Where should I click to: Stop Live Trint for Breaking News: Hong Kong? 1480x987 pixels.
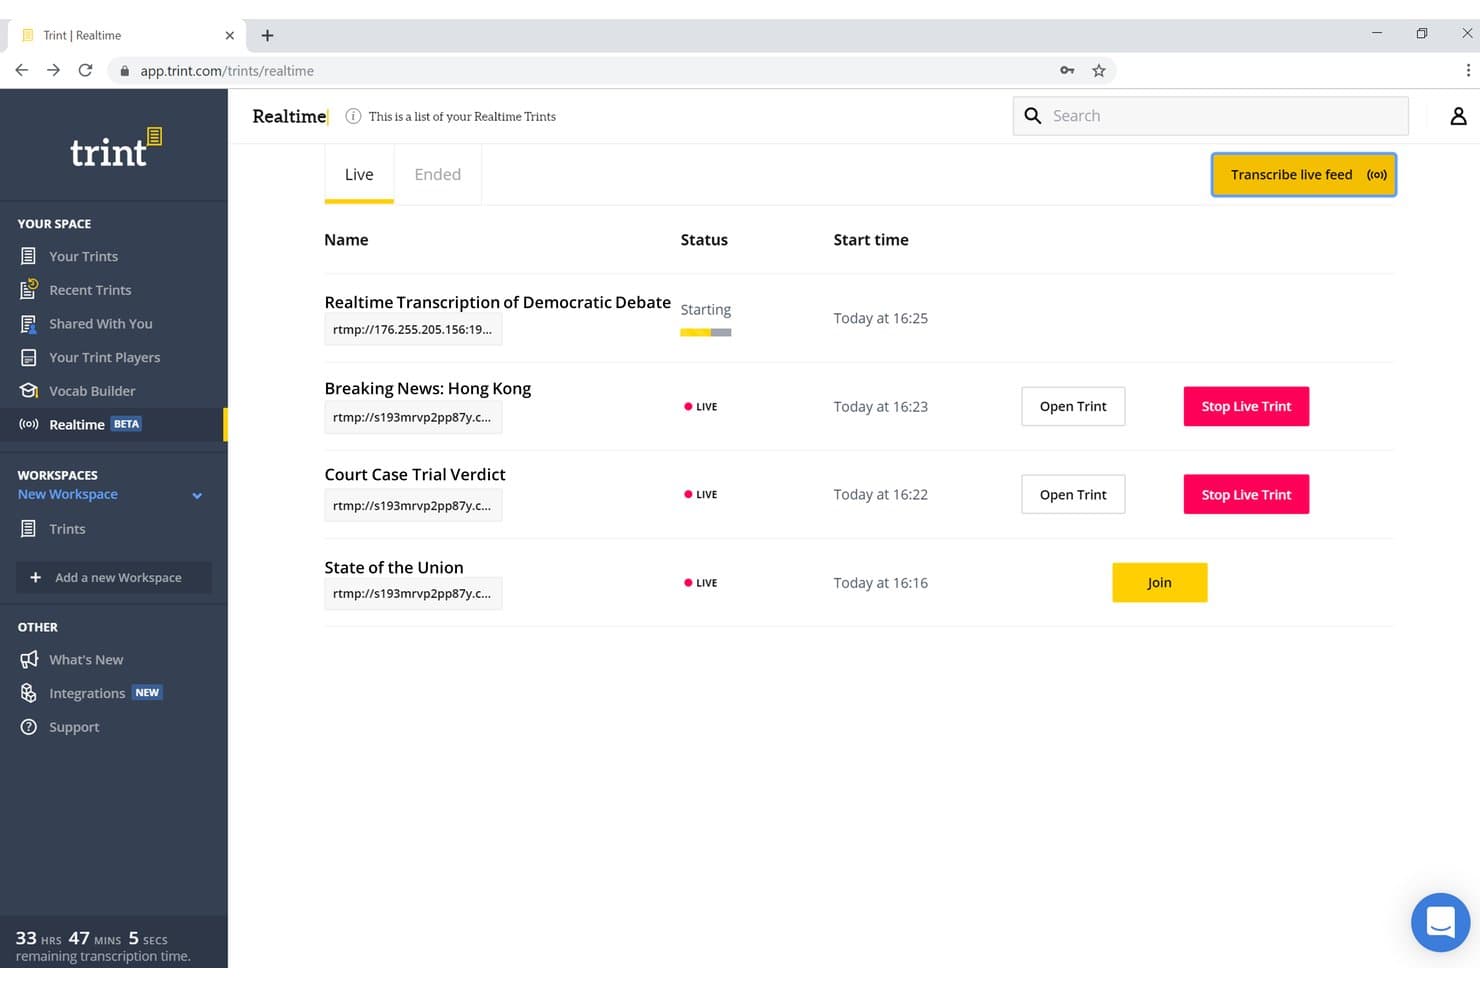click(1246, 406)
